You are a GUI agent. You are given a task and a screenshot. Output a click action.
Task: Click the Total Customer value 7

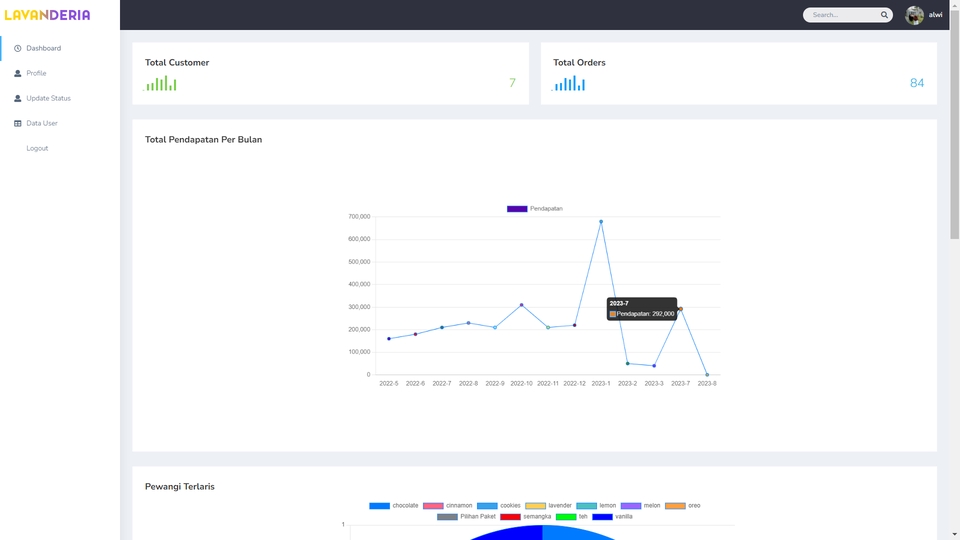pyautogui.click(x=512, y=83)
